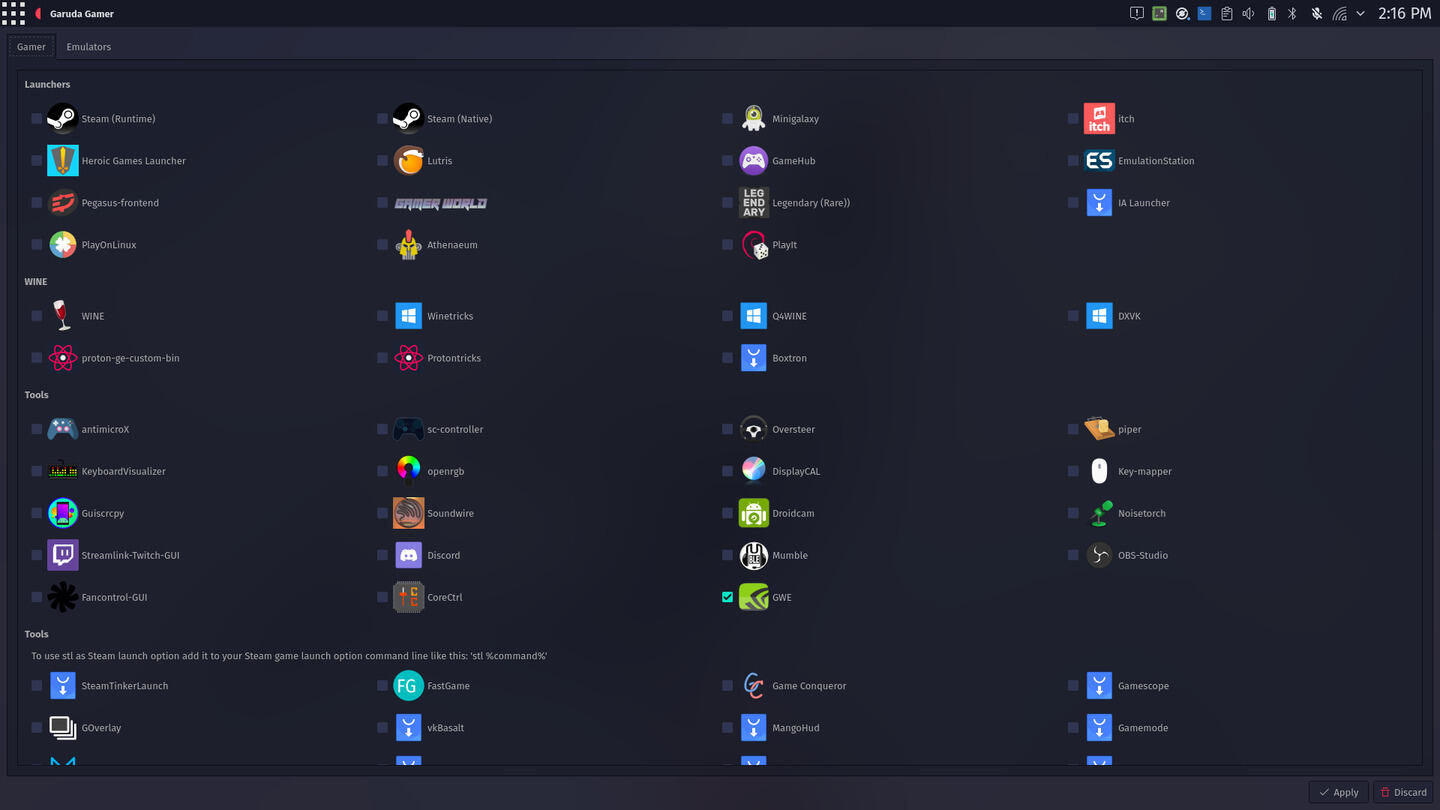The height and width of the screenshot is (810, 1440).
Task: Open the Bluetooth tray icon
Action: pos(1292,14)
